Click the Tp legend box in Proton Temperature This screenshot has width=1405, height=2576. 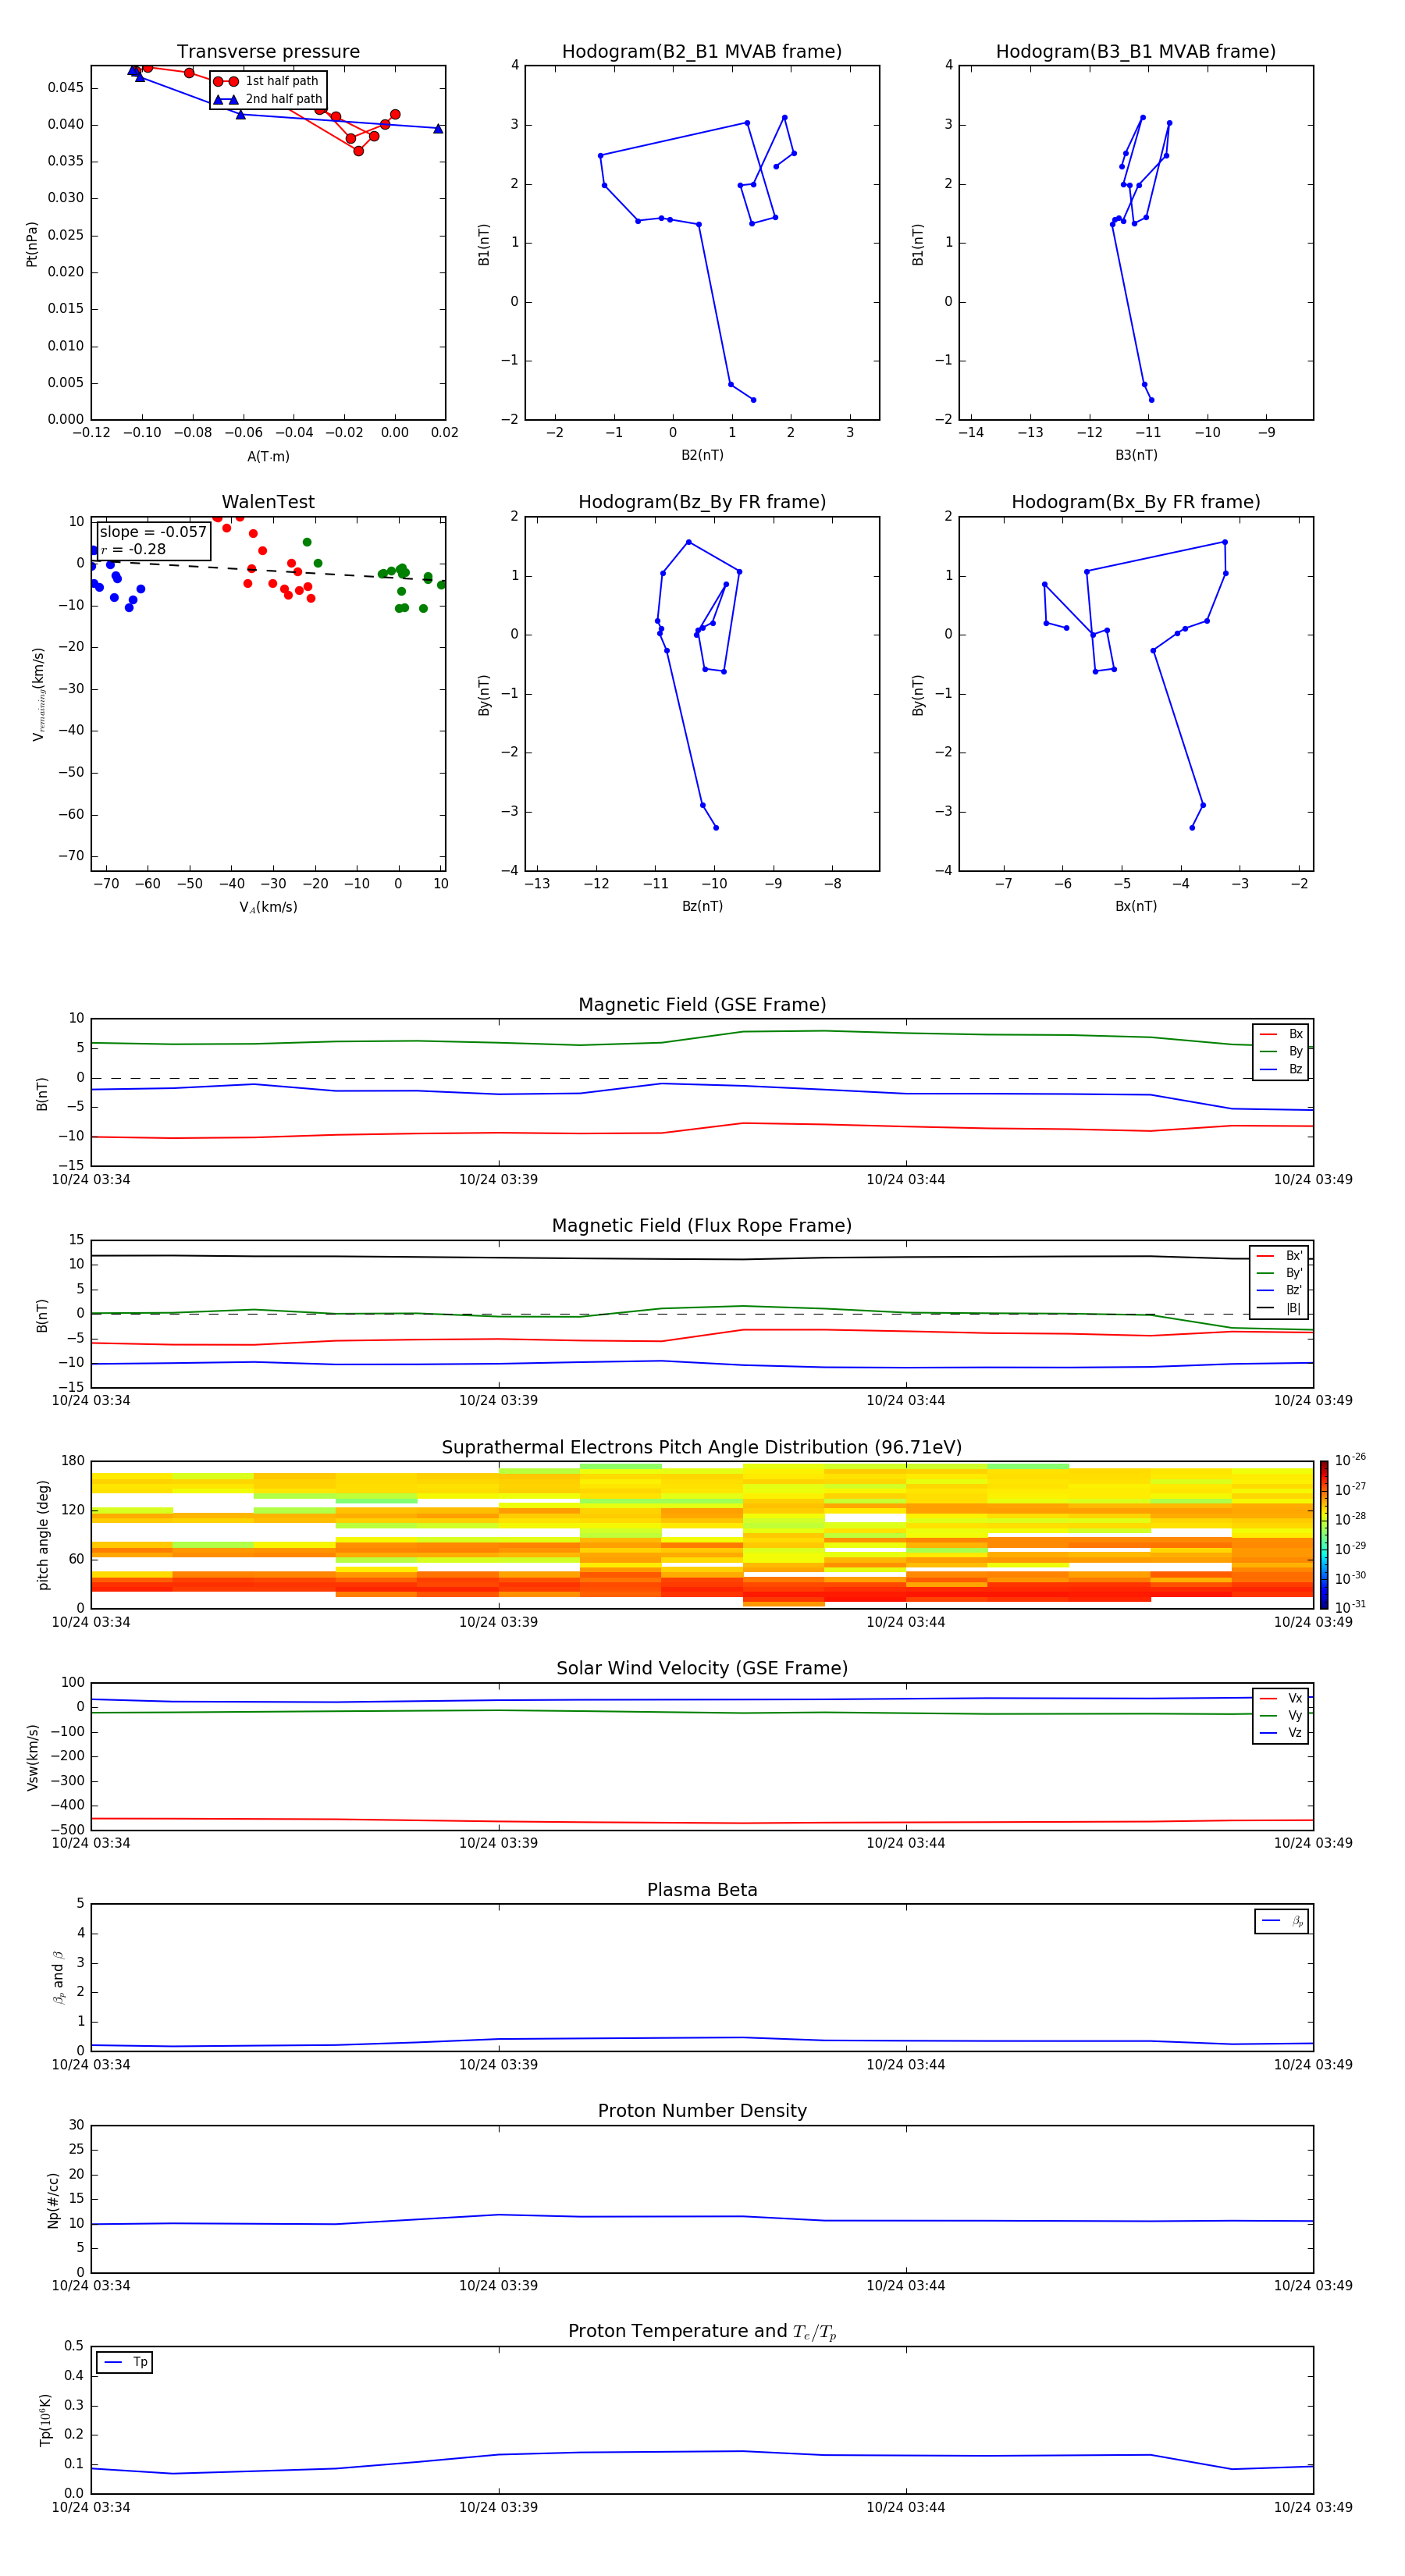(x=125, y=2362)
